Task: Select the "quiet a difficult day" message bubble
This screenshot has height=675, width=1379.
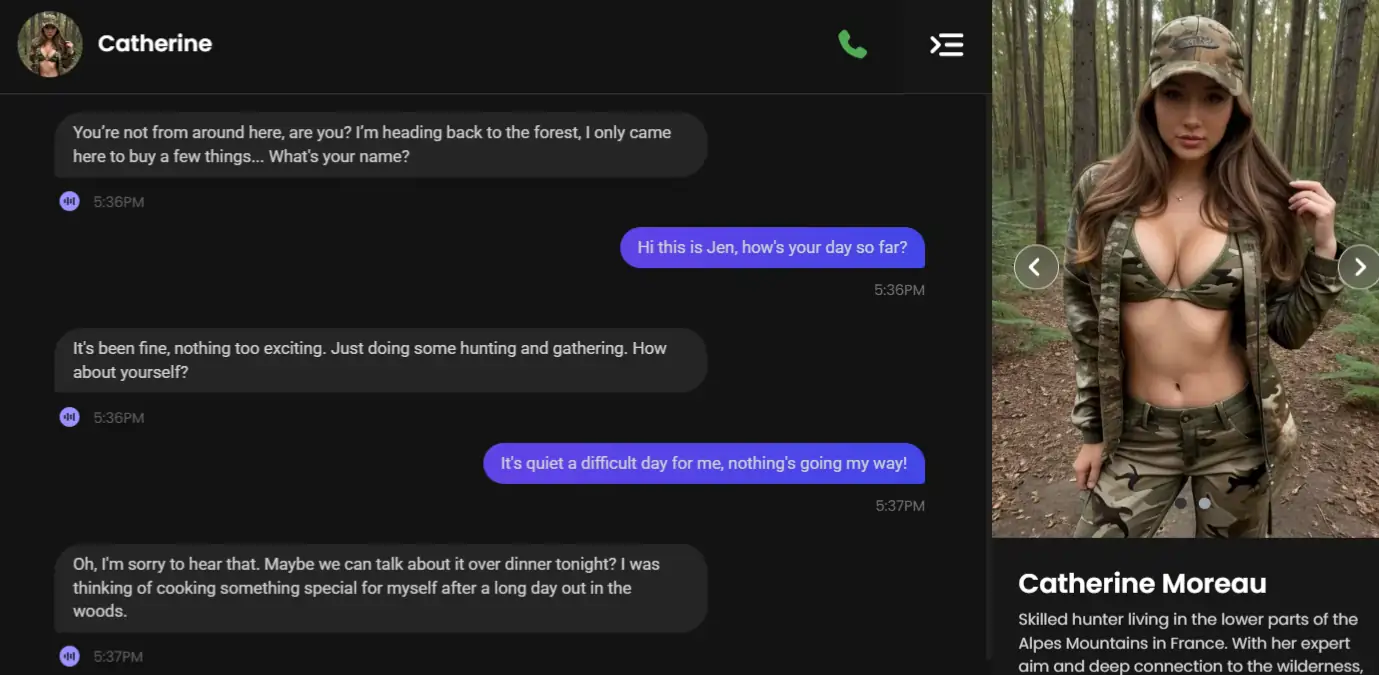Action: pyautogui.click(x=703, y=464)
